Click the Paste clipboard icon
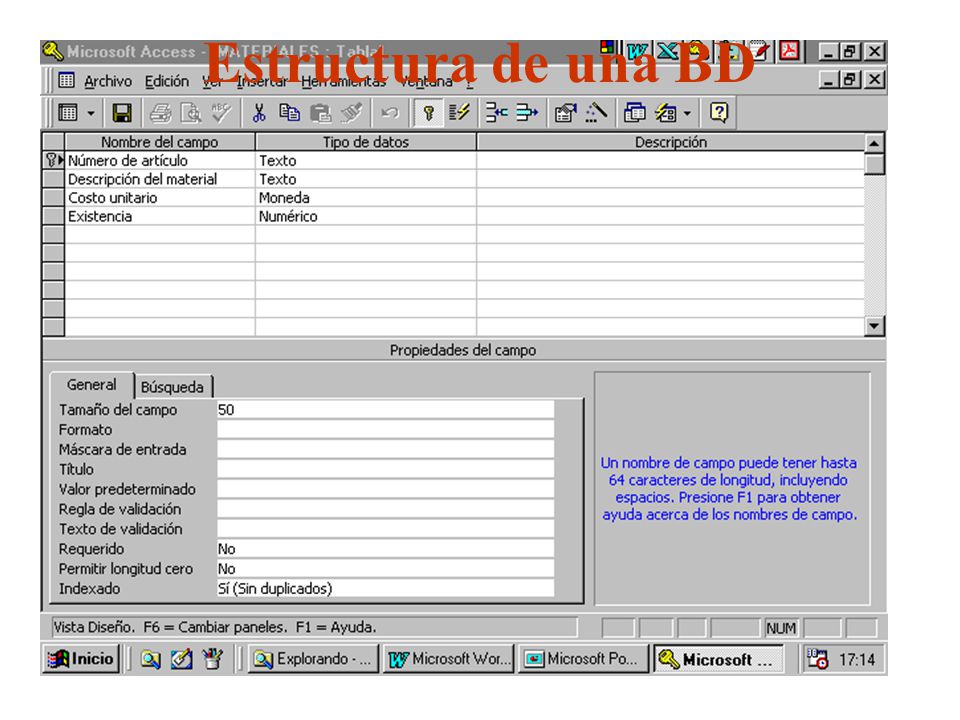Image resolution: width=960 pixels, height=720 pixels. pos(320,113)
